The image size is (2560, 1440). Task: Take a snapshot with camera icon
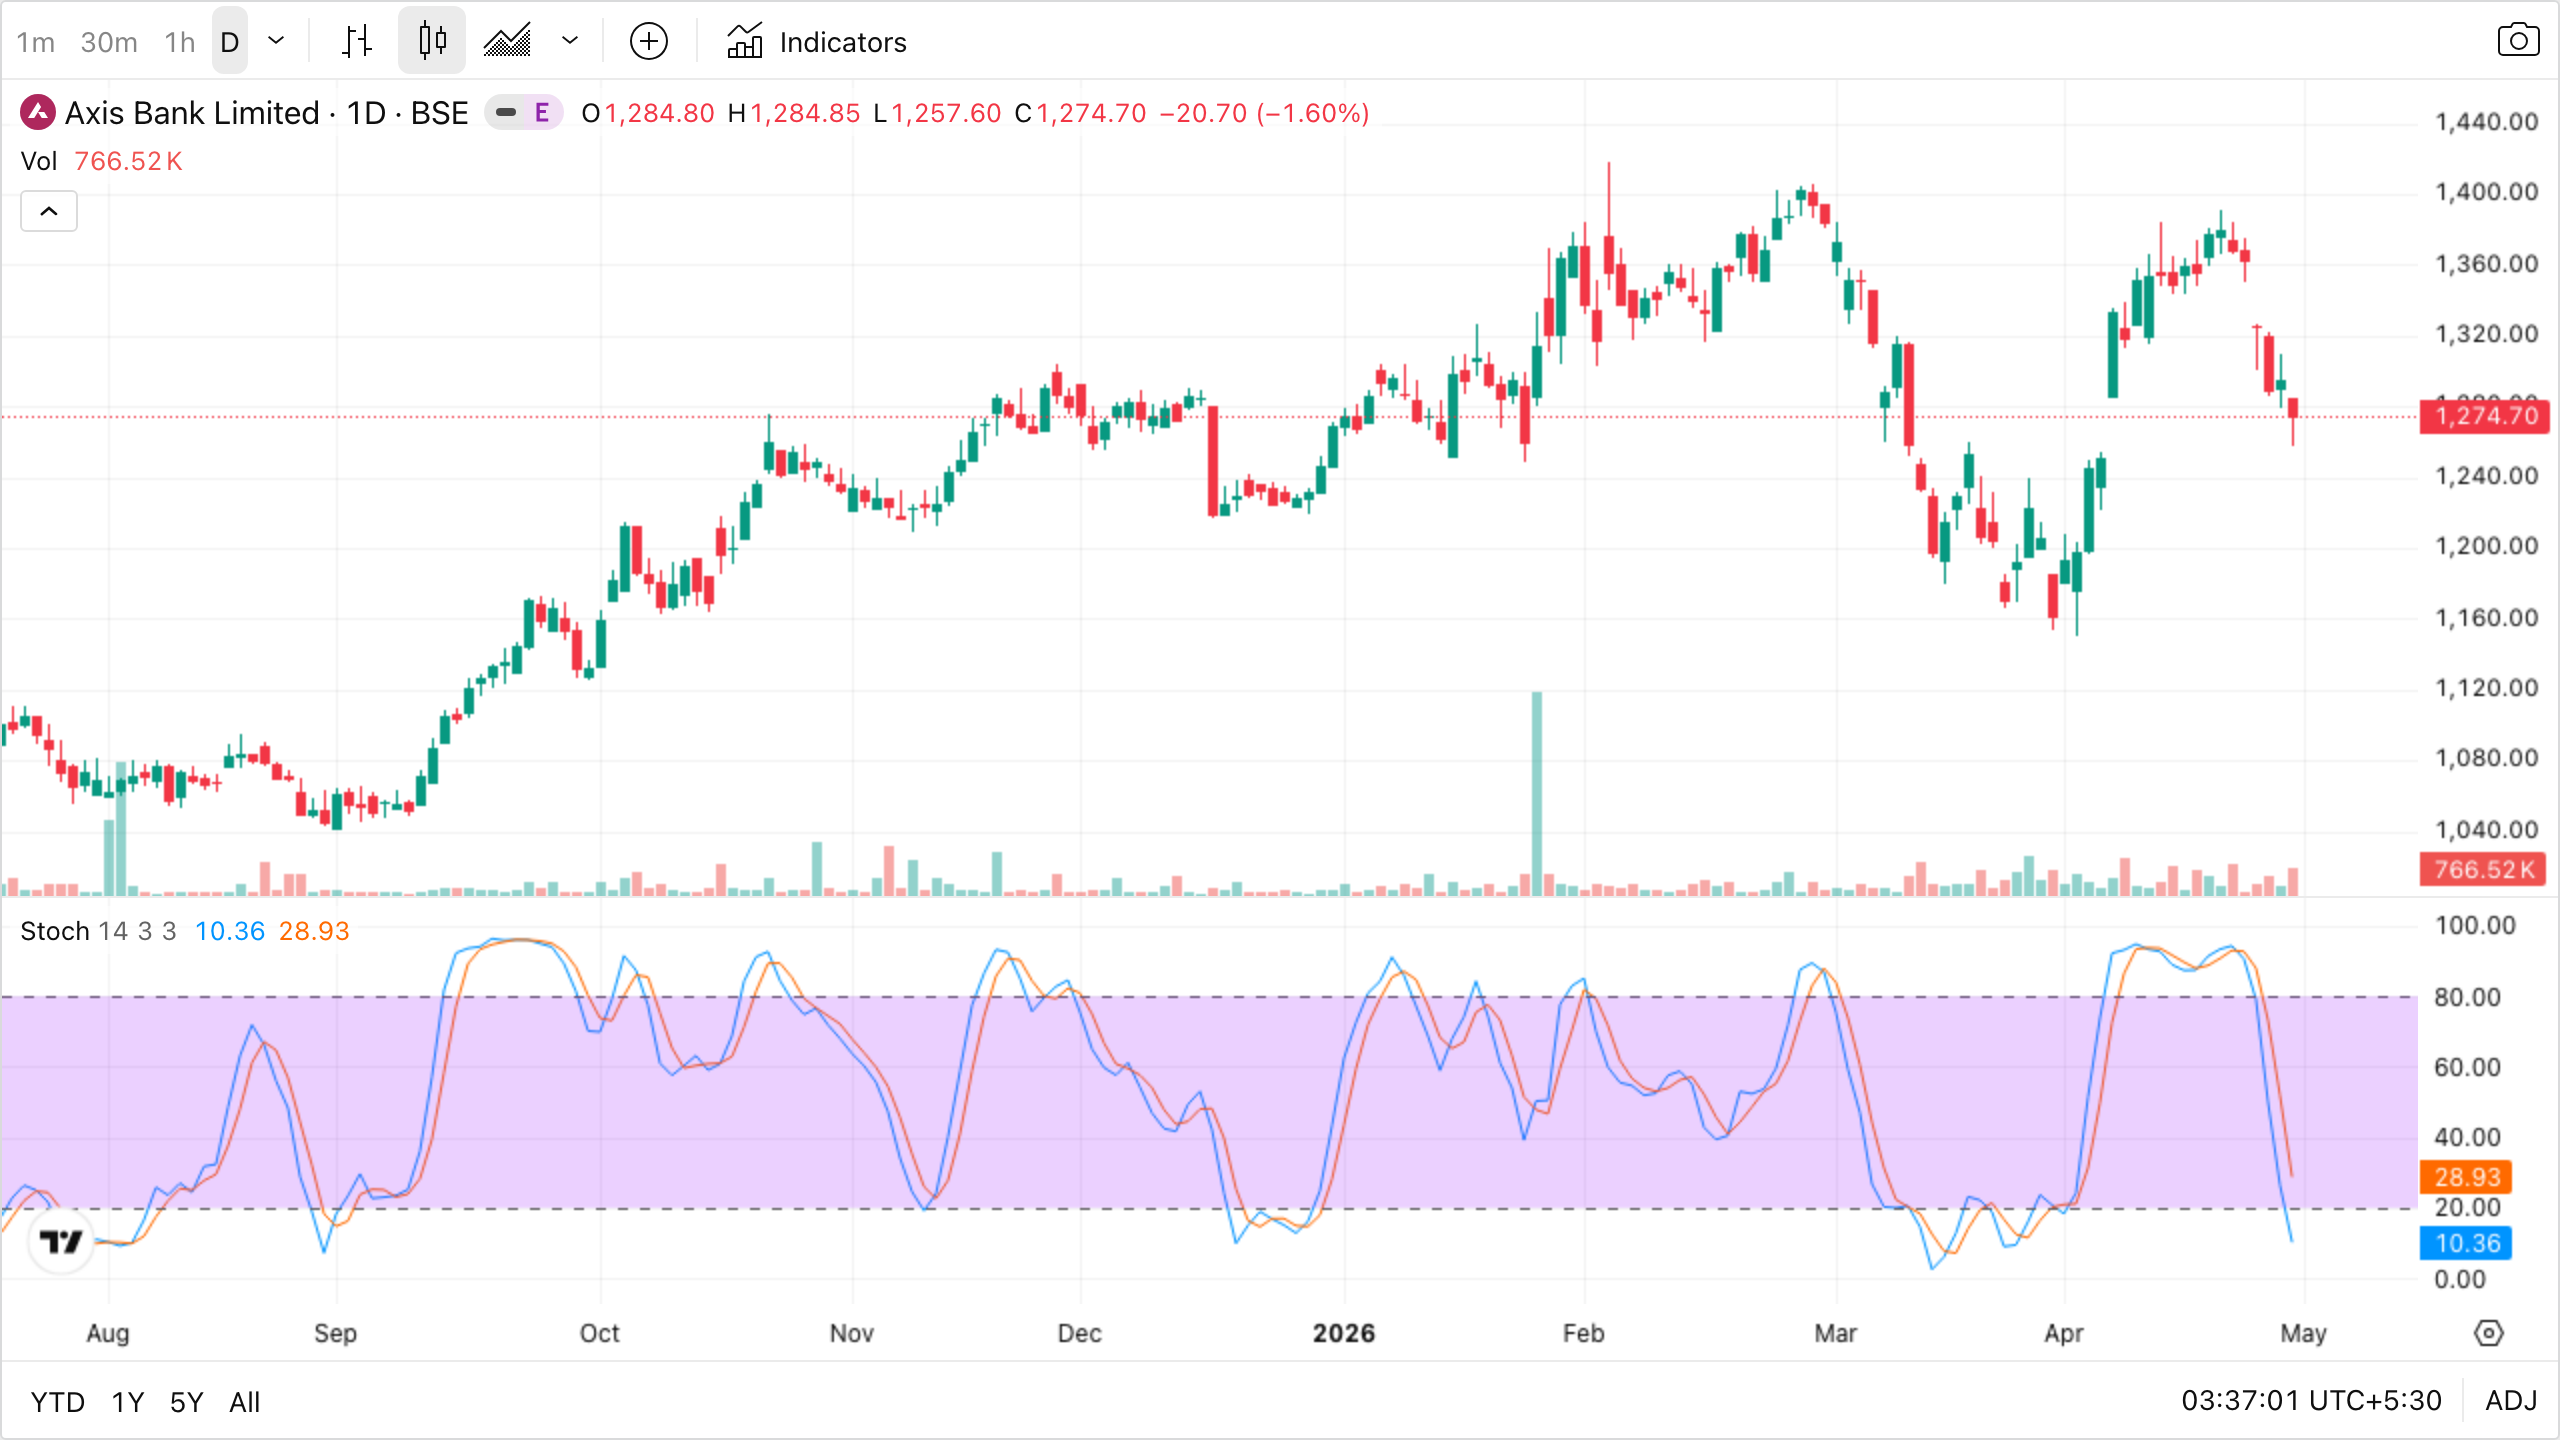coord(2518,41)
